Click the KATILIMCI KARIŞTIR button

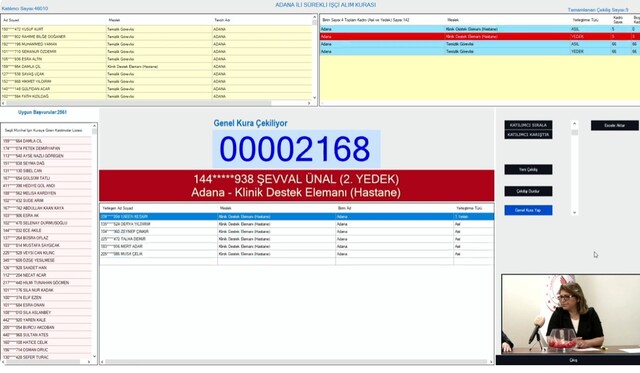(528, 135)
